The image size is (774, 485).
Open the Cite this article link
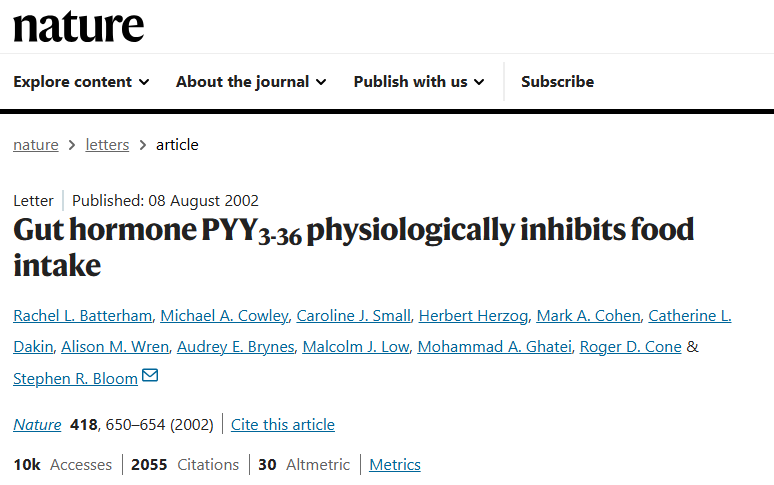[x=283, y=425]
